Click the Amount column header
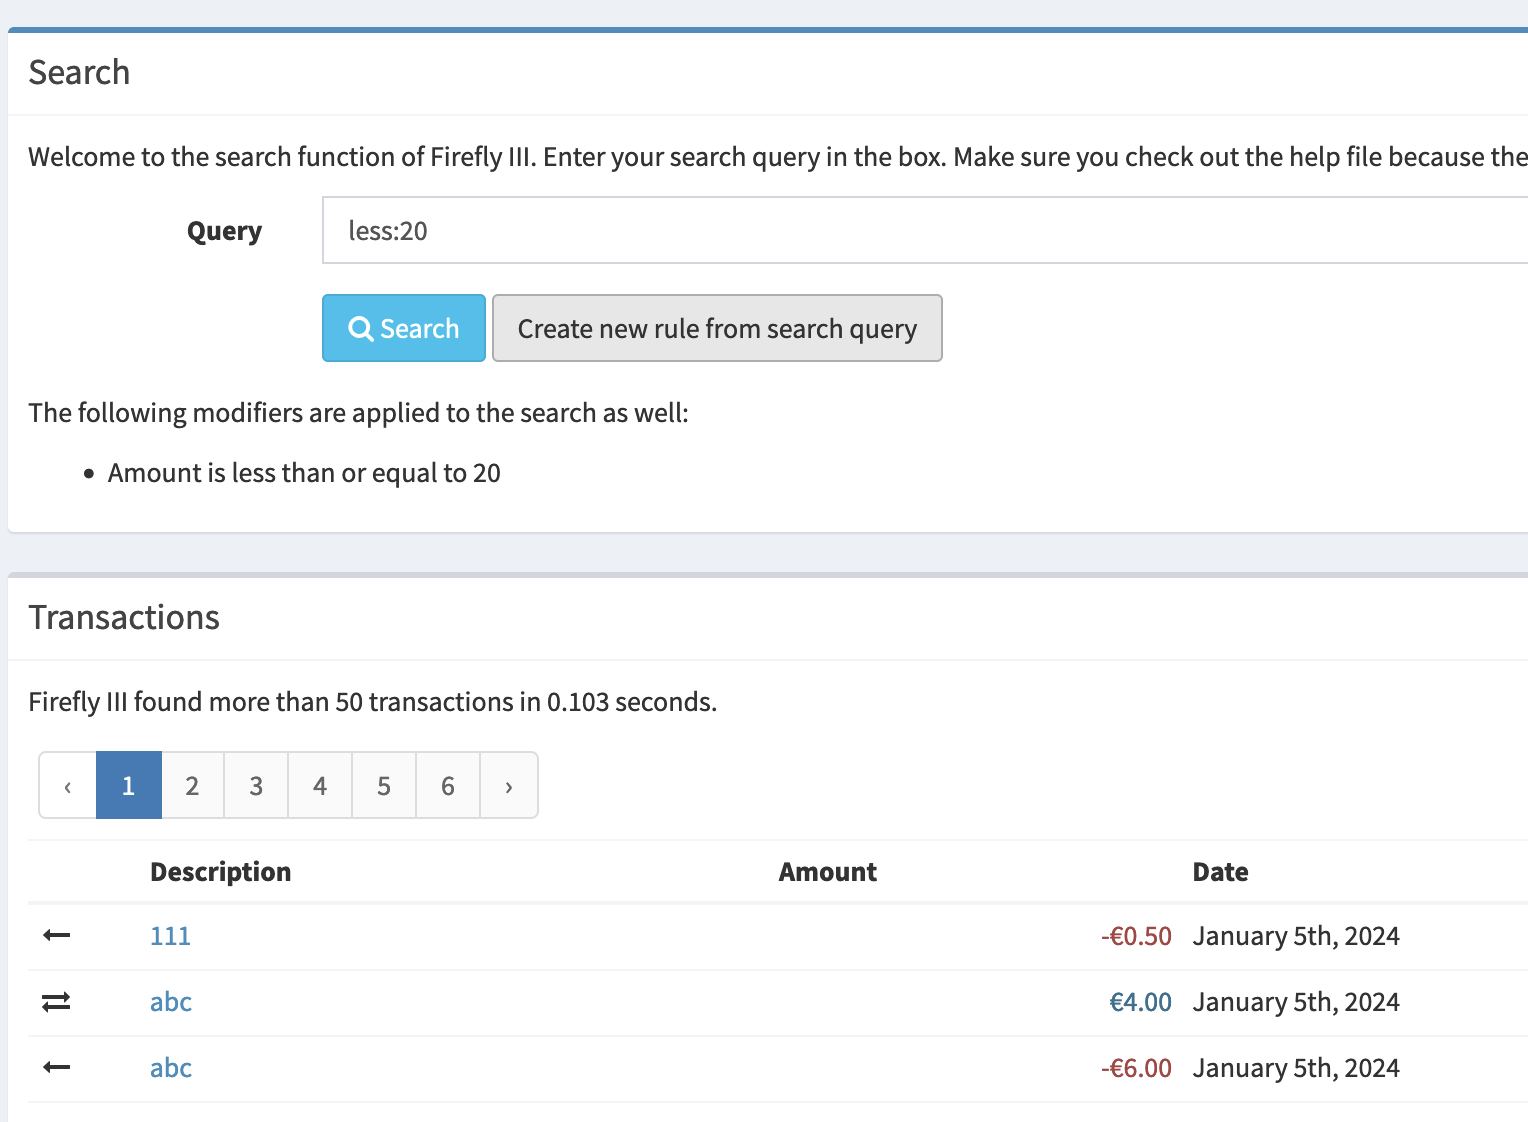Image resolution: width=1528 pixels, height=1122 pixels. [827, 871]
